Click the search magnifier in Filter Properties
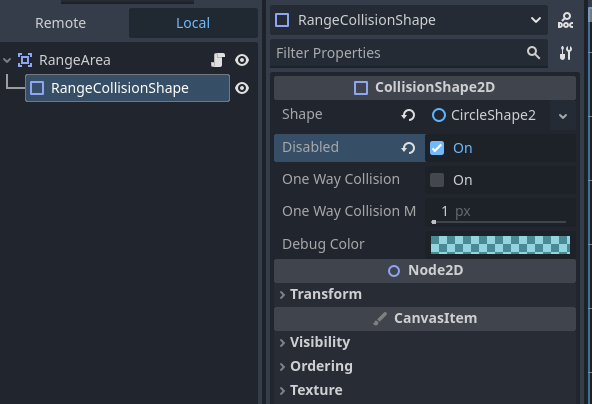The image size is (592, 404). point(533,53)
